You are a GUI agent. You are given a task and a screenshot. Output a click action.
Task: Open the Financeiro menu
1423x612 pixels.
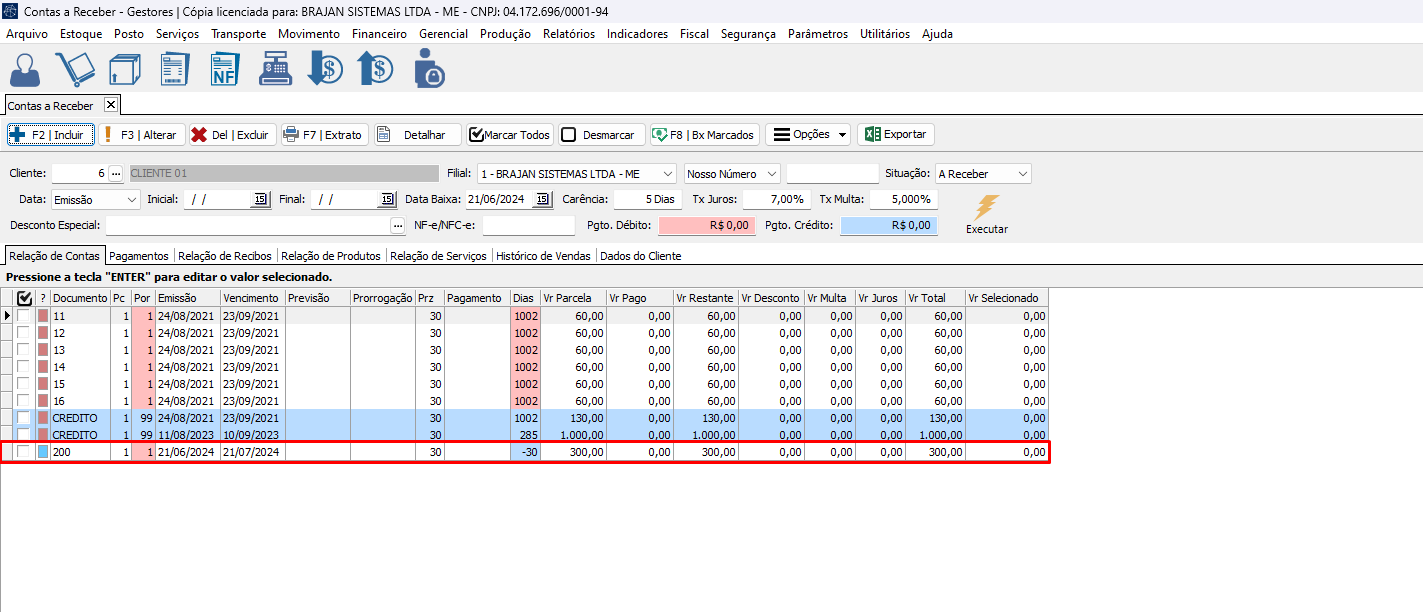click(379, 33)
